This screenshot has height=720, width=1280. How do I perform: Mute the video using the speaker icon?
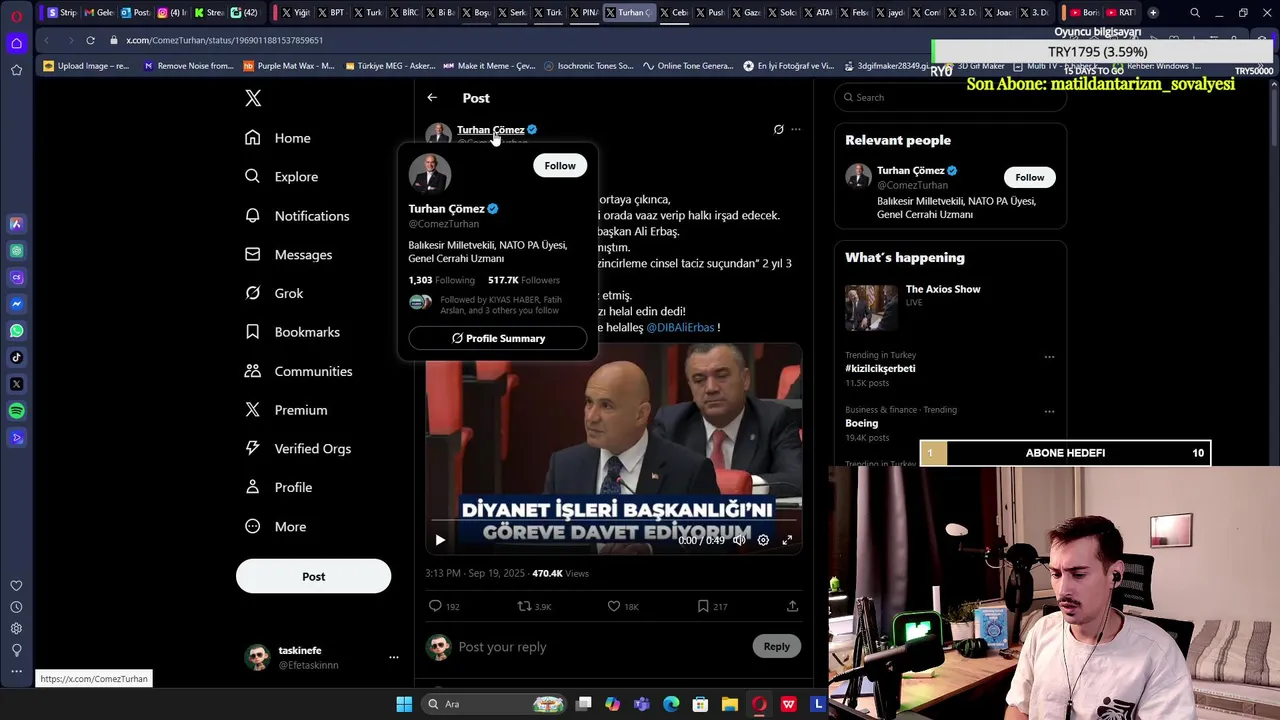pos(739,540)
